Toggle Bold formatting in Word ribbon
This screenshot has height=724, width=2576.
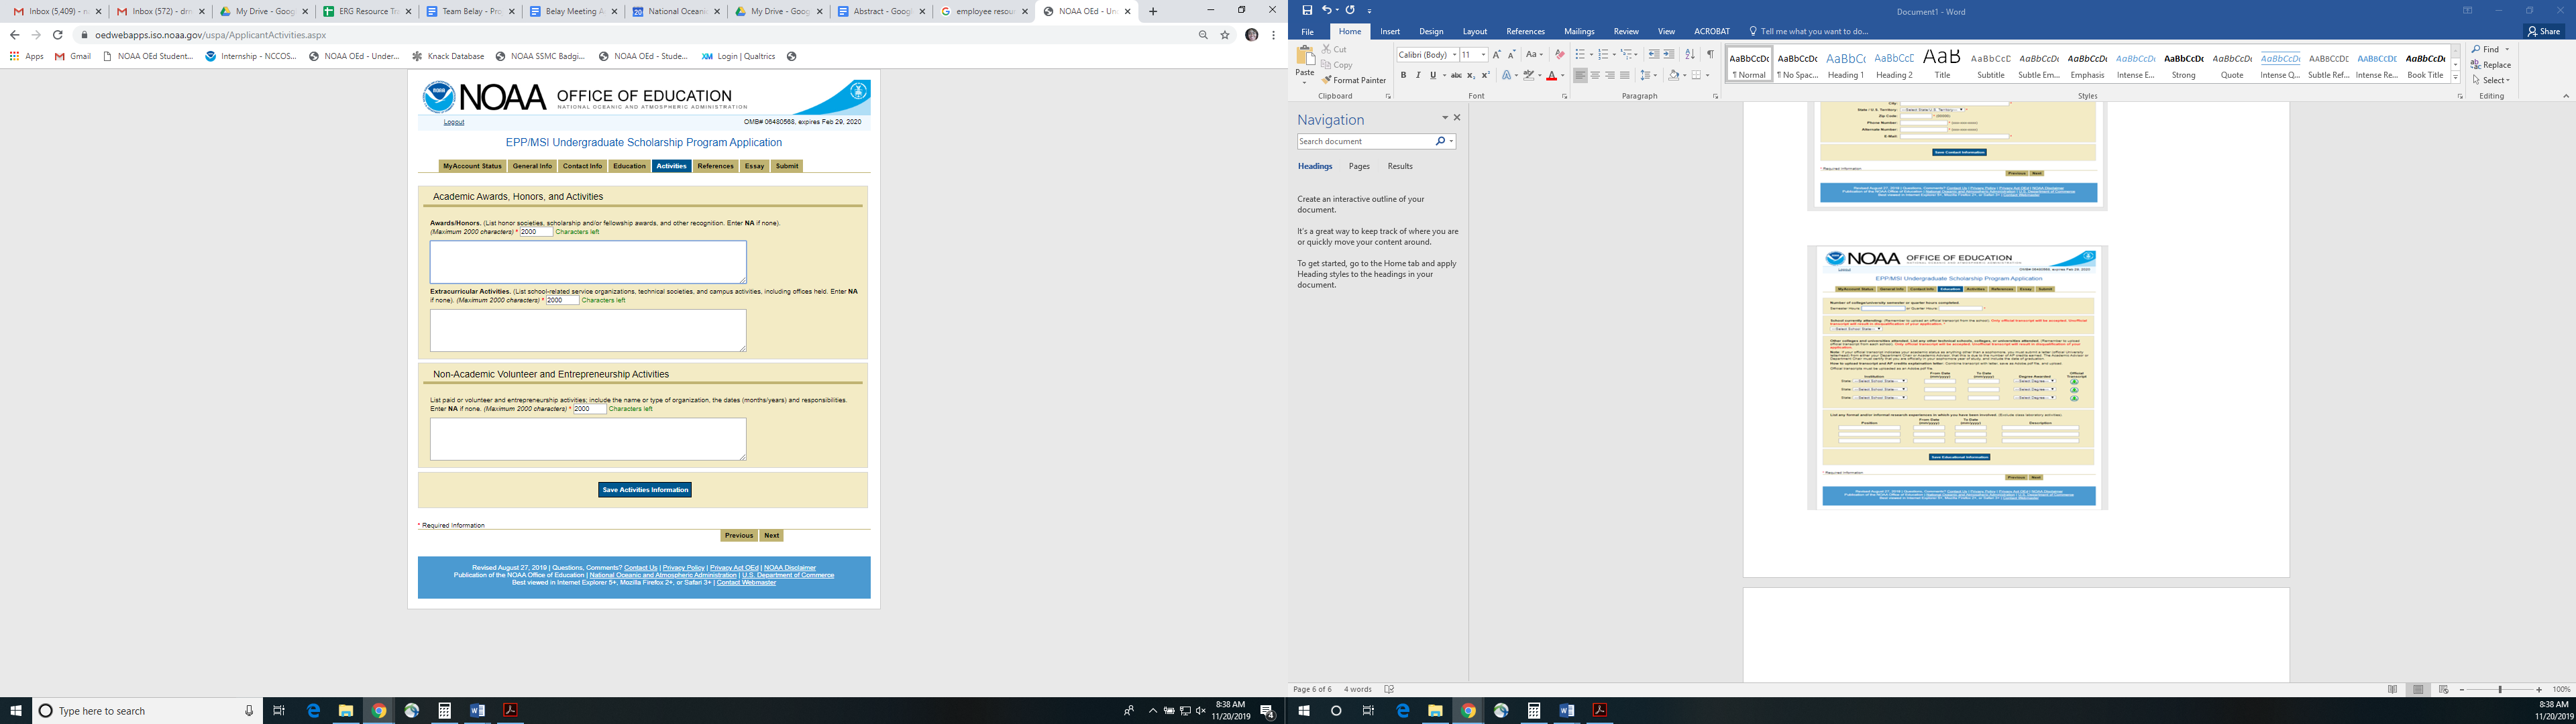tap(1403, 75)
